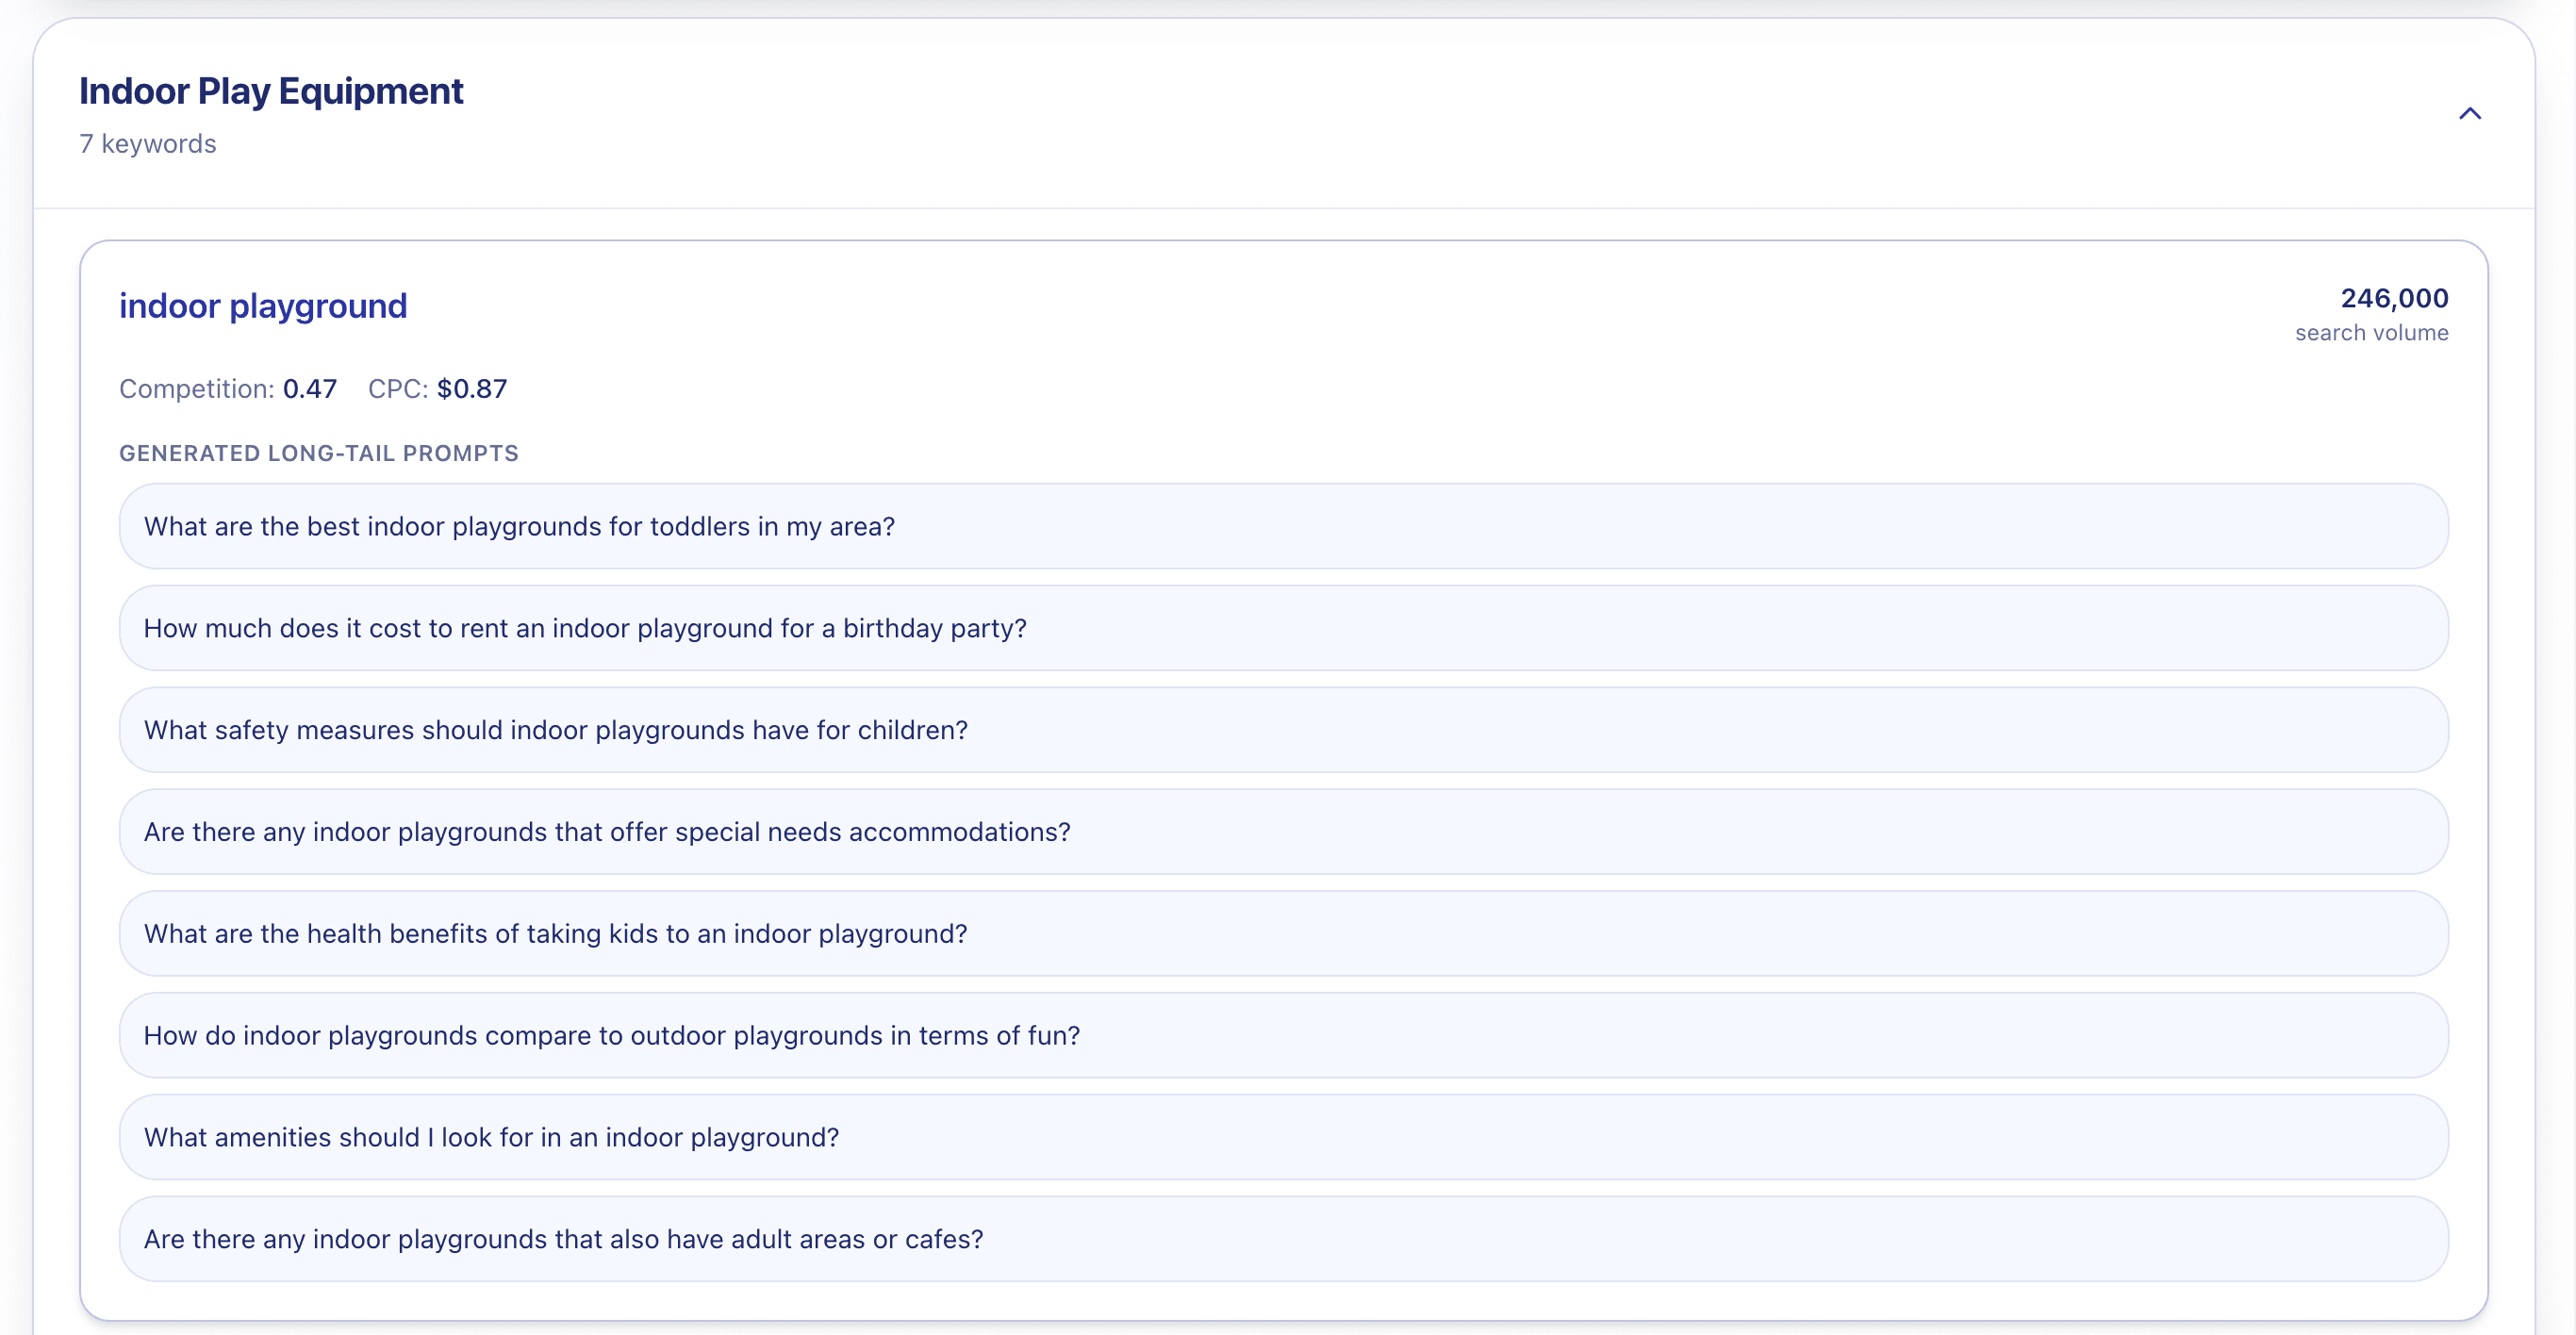Click the Competition label text
Screen dimensions: 2576x1335
click(196, 389)
